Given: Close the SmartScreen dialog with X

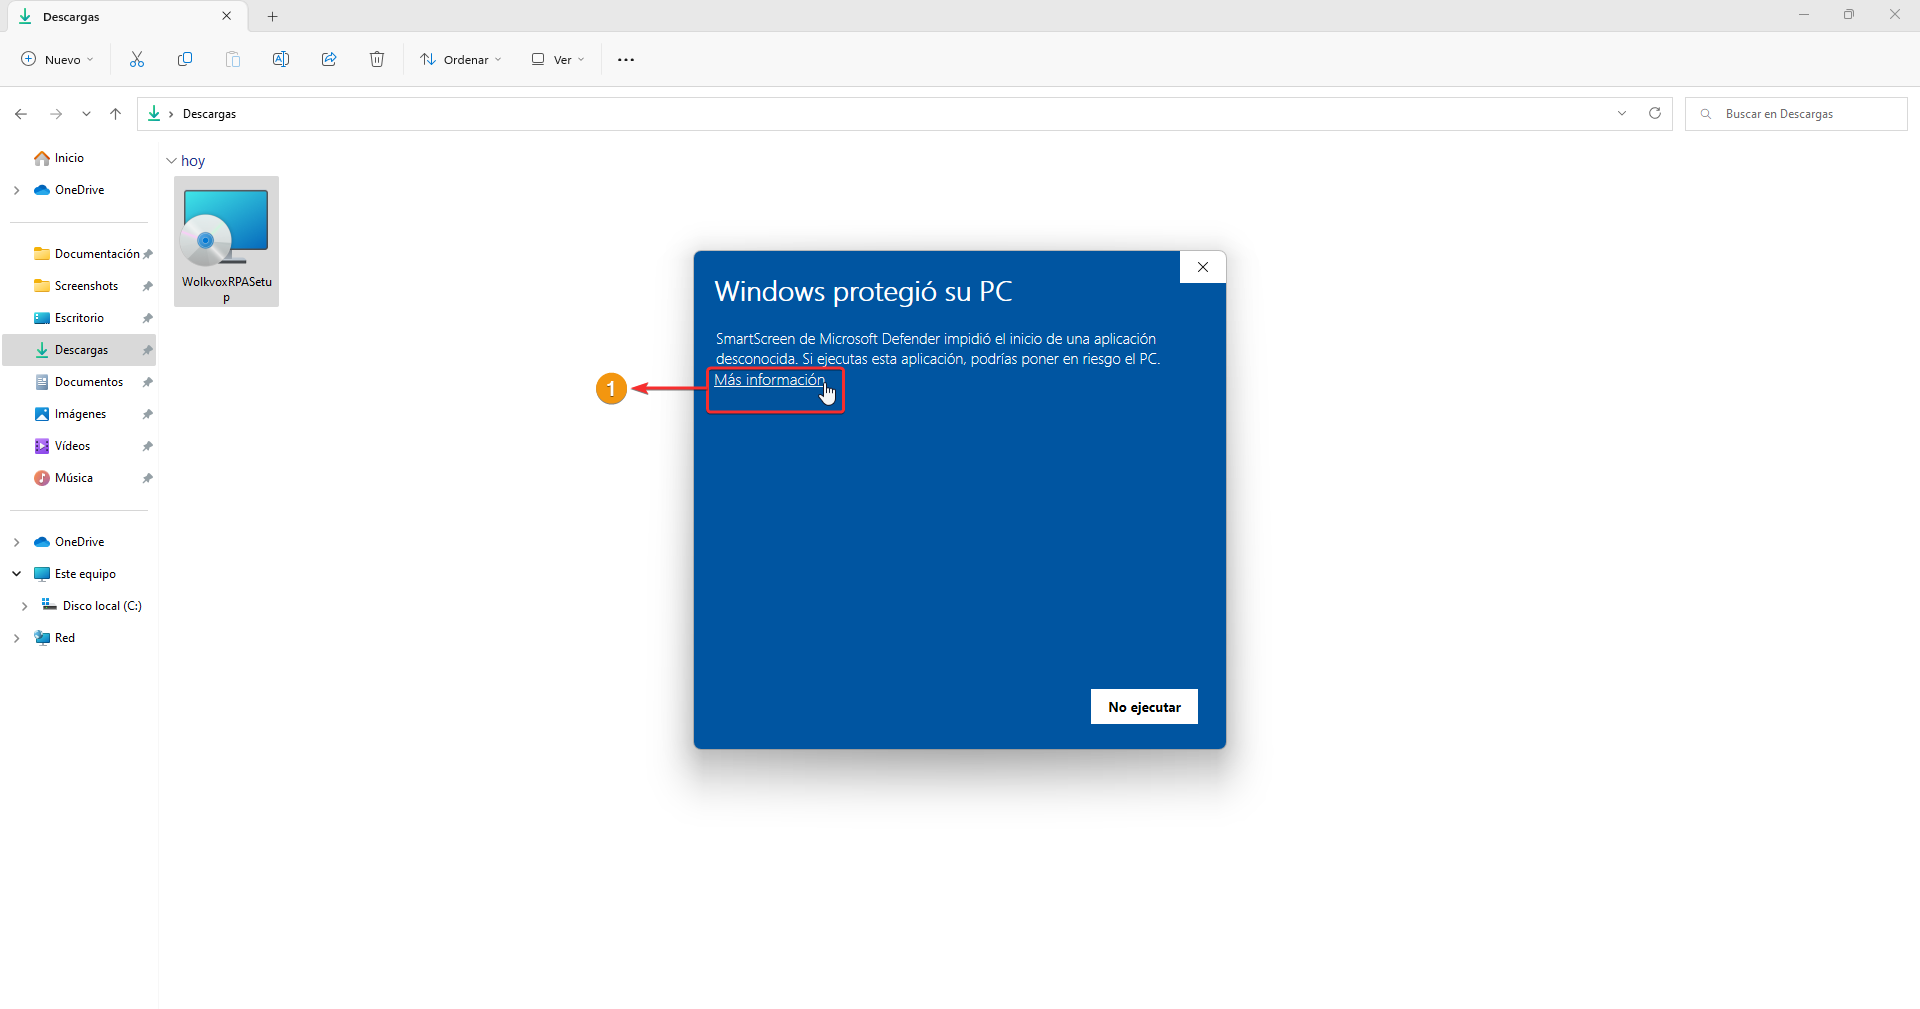Looking at the screenshot, I should [1203, 267].
